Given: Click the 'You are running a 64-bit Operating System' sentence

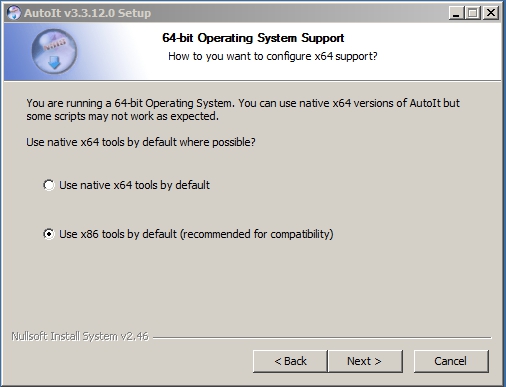Looking at the screenshot, I should (130, 103).
